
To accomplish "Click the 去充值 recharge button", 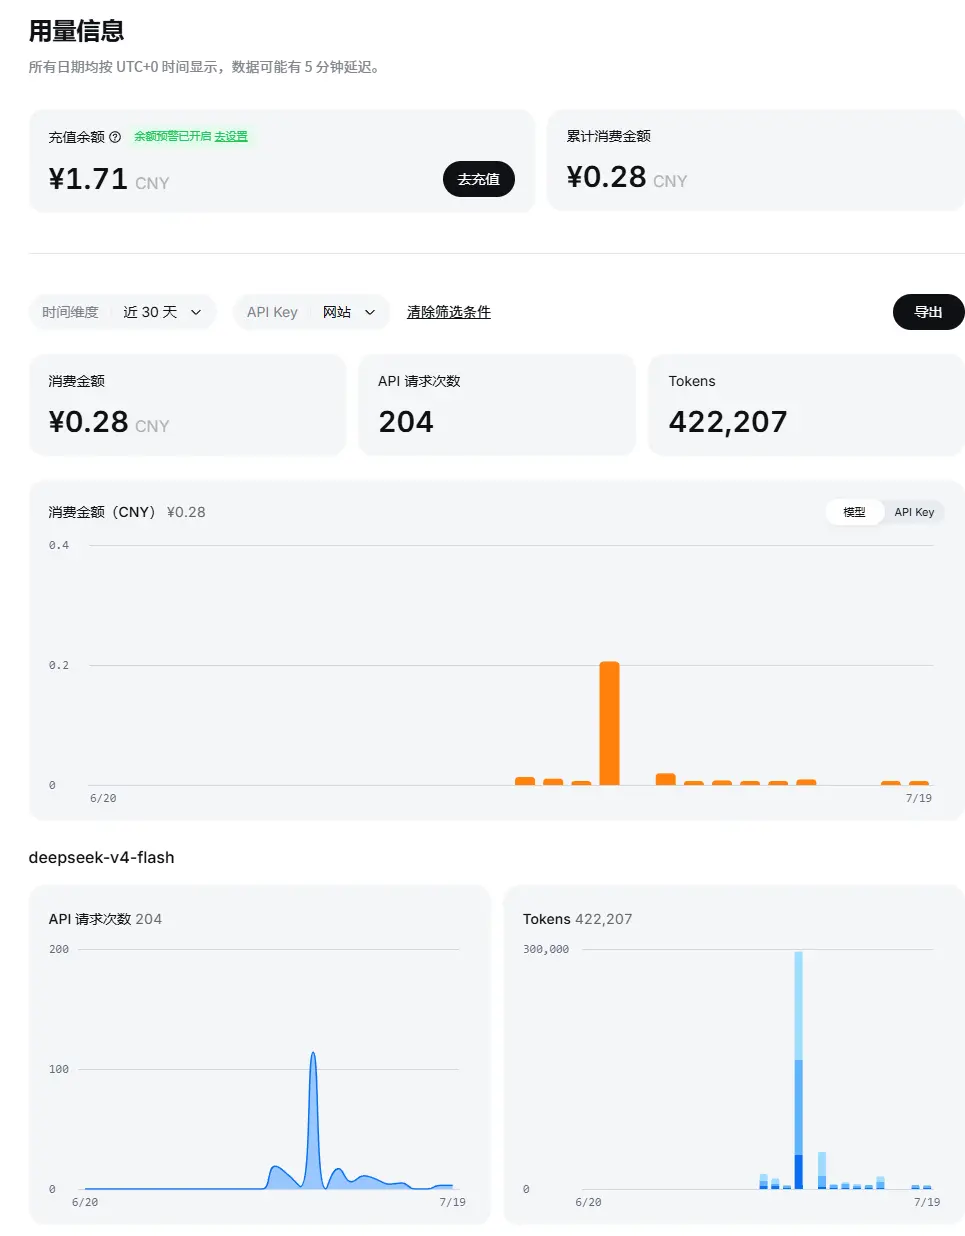I will click(479, 179).
